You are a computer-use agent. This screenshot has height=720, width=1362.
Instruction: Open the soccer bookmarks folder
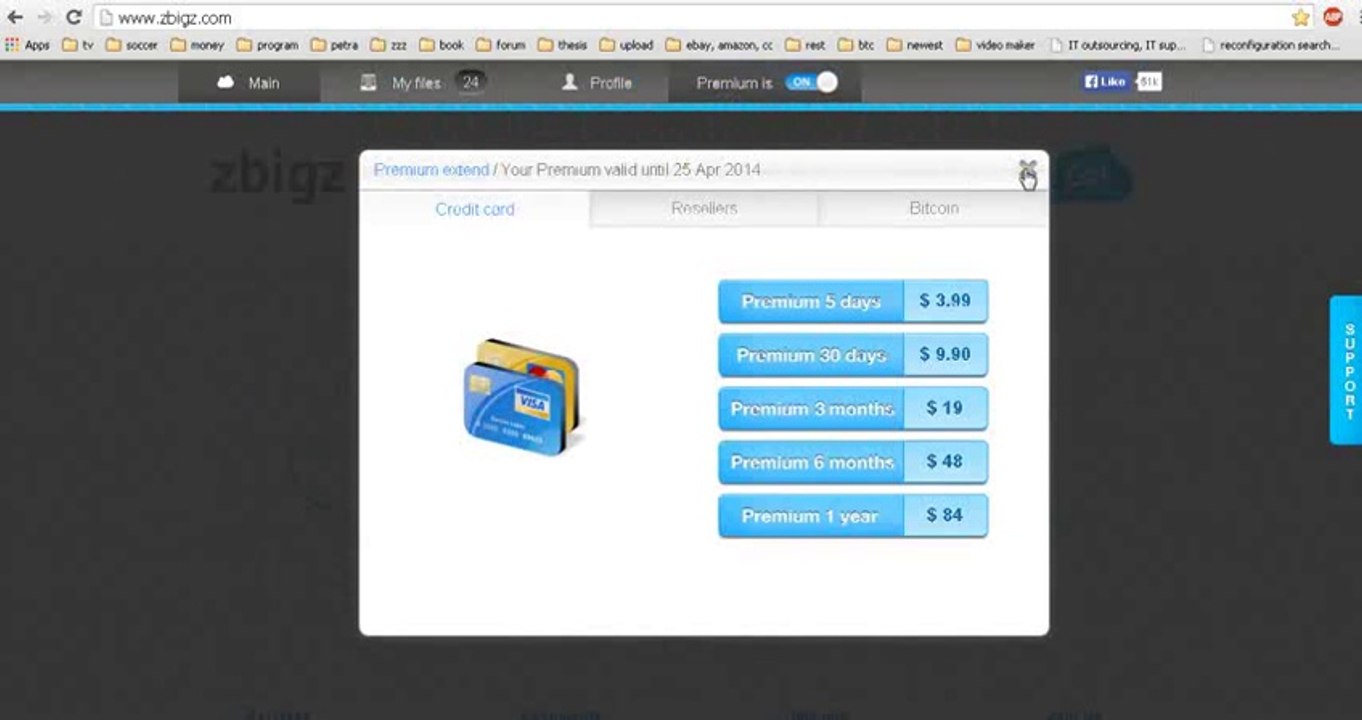(x=131, y=45)
